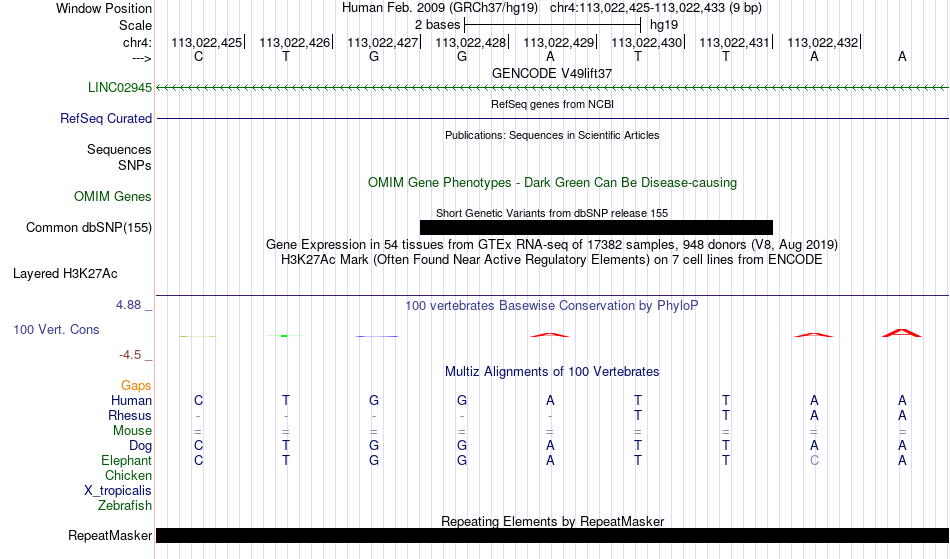Click the light grey C in Elephant row

tap(814, 461)
